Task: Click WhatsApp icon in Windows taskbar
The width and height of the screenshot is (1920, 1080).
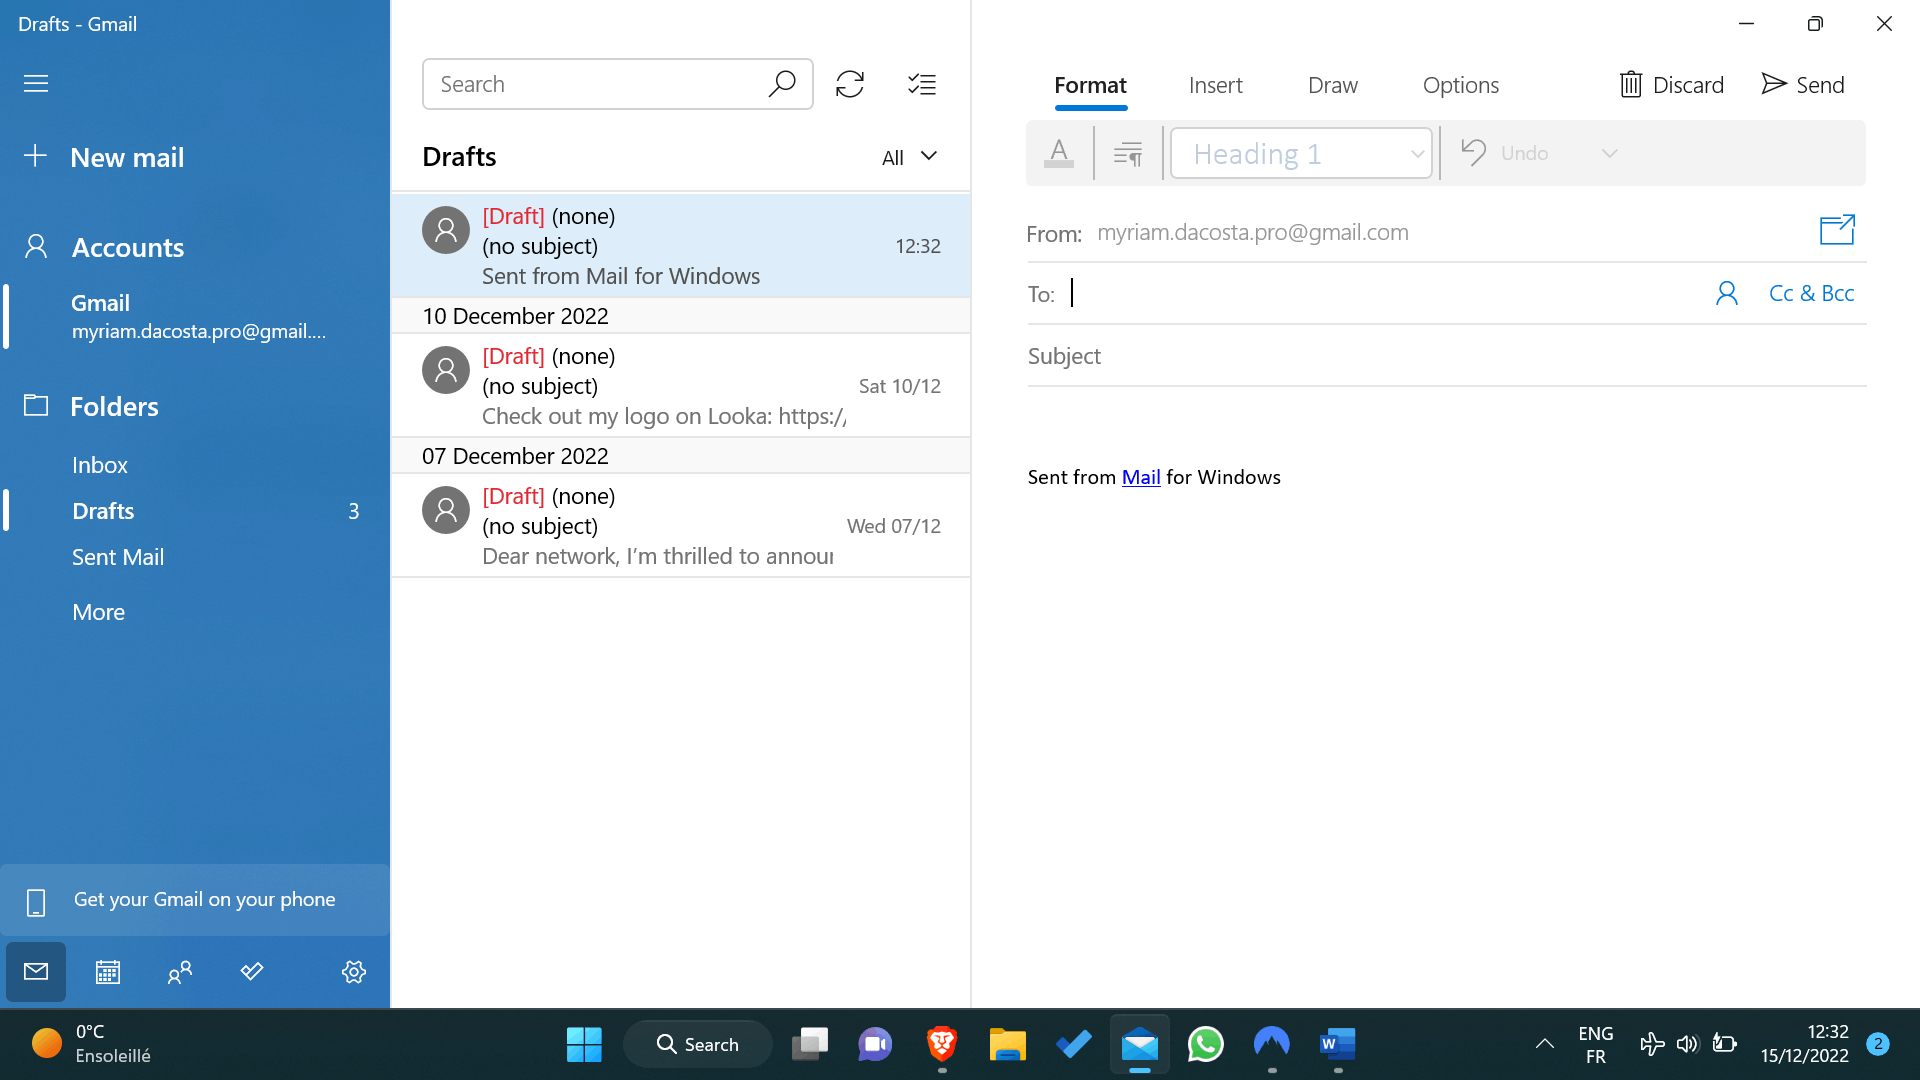Action: click(1204, 1043)
